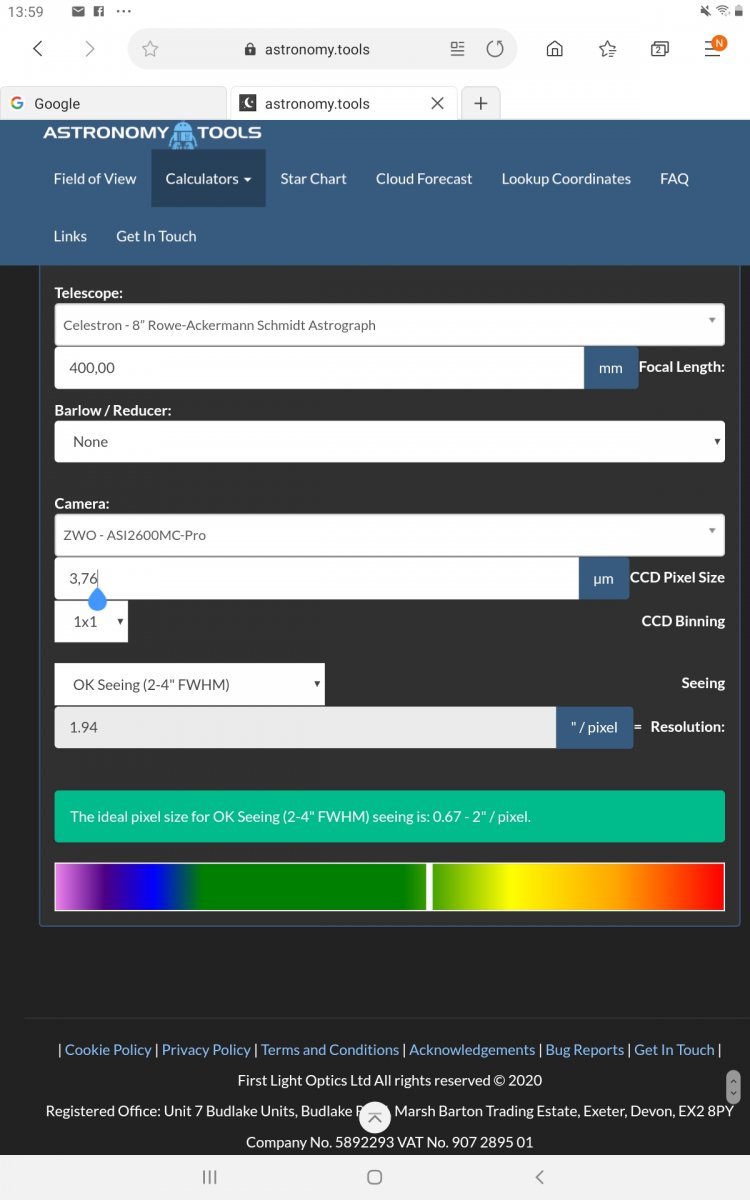
Task: Open the Privacy Policy link
Action: [206, 1049]
